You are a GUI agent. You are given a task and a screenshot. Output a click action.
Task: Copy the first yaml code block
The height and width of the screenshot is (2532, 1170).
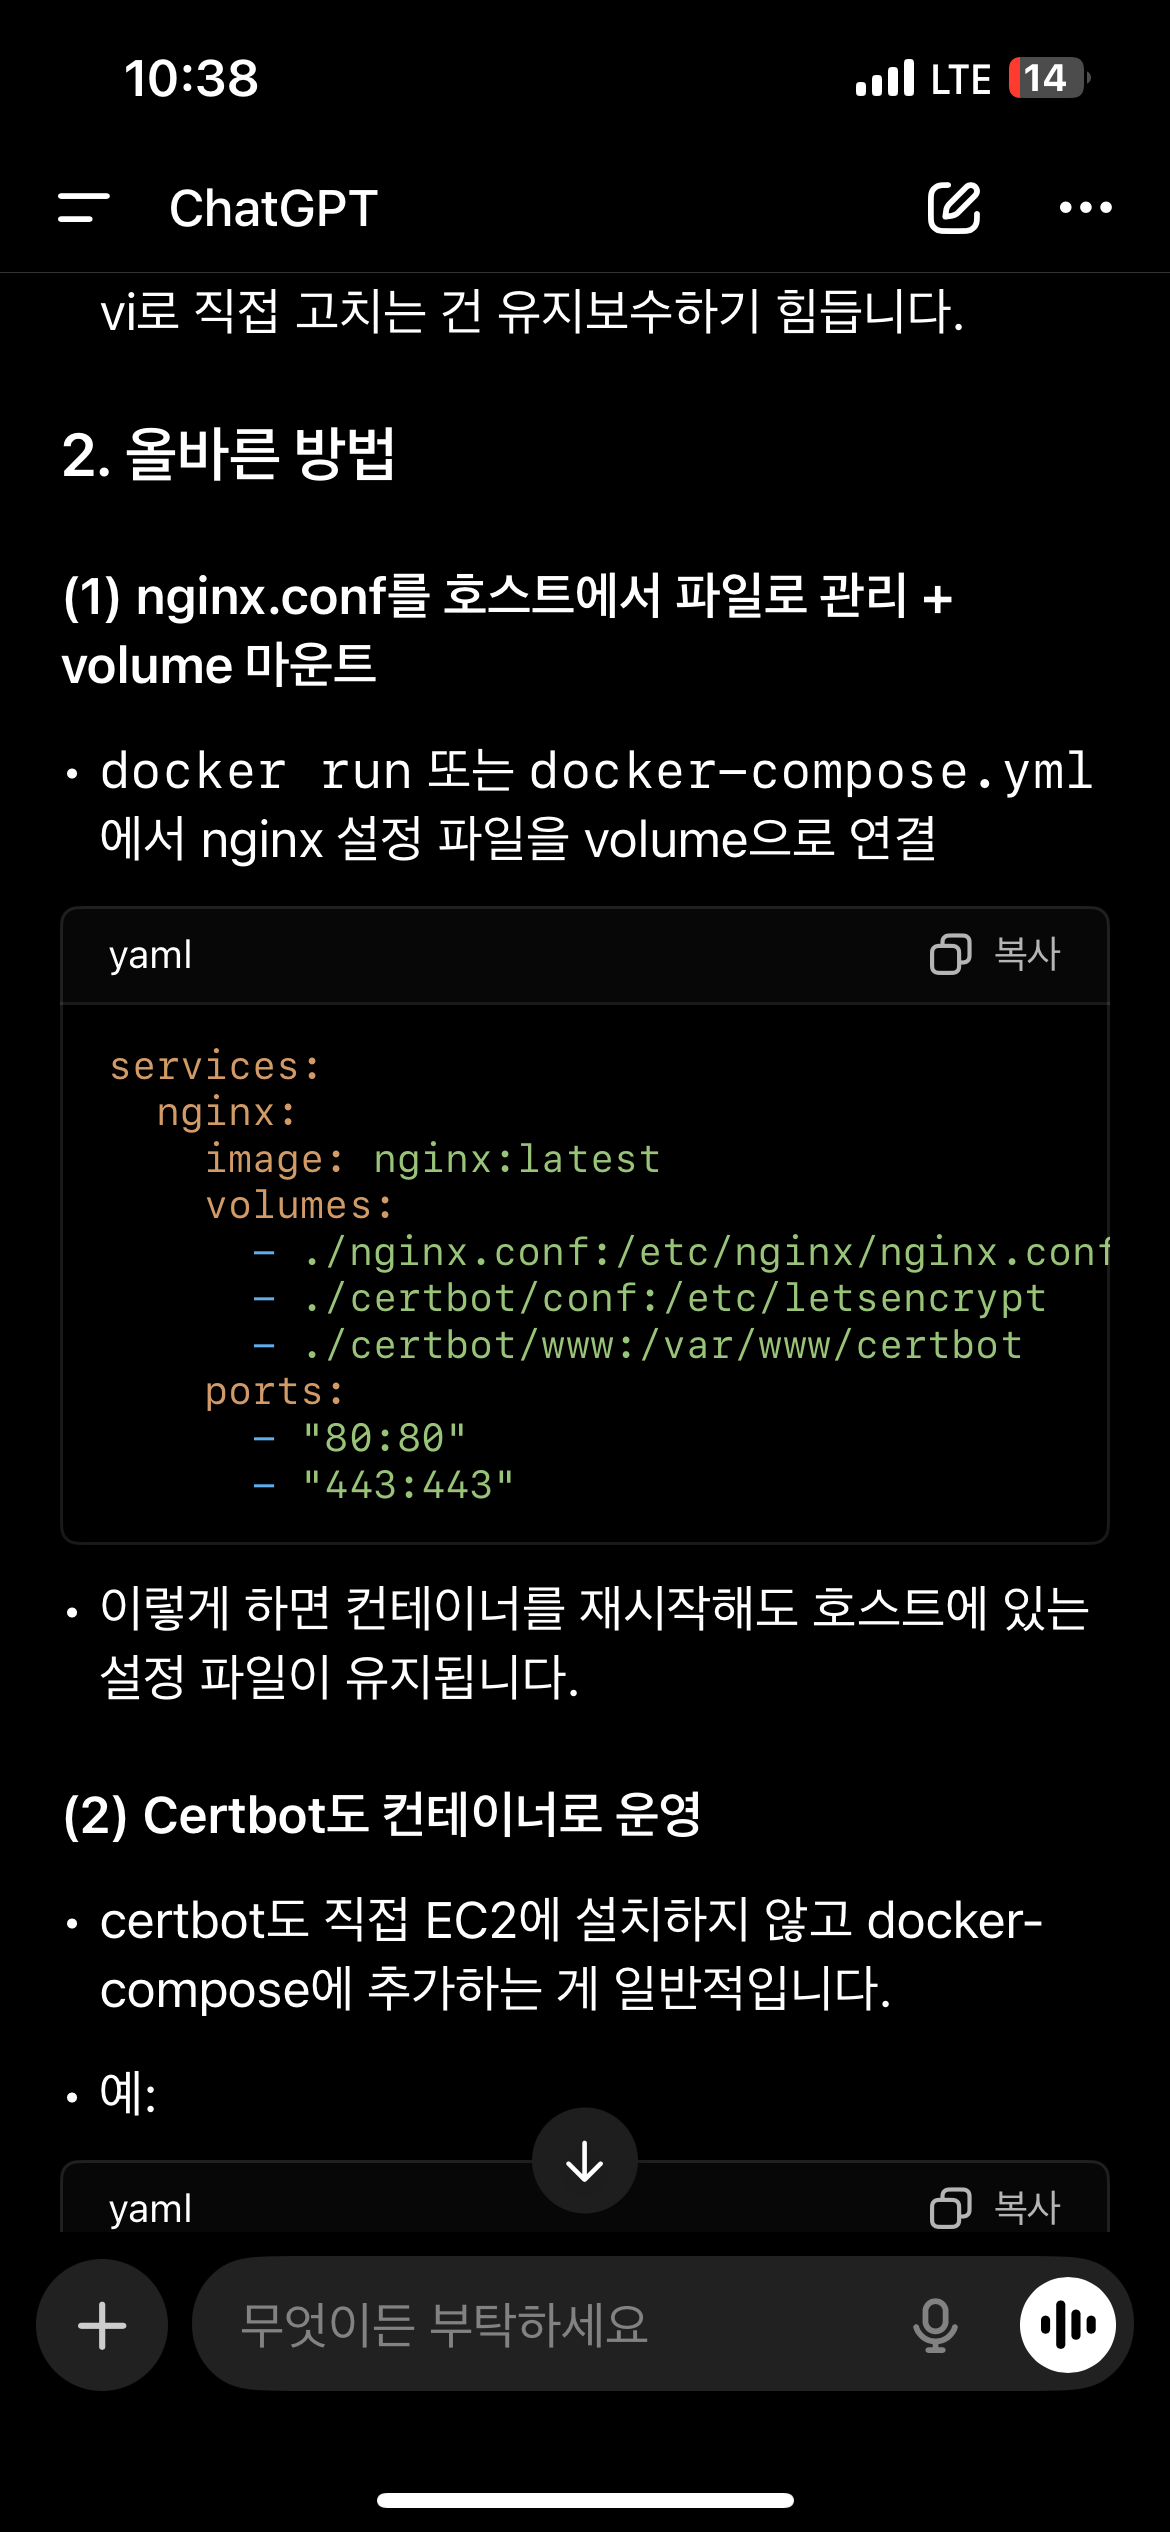point(994,954)
